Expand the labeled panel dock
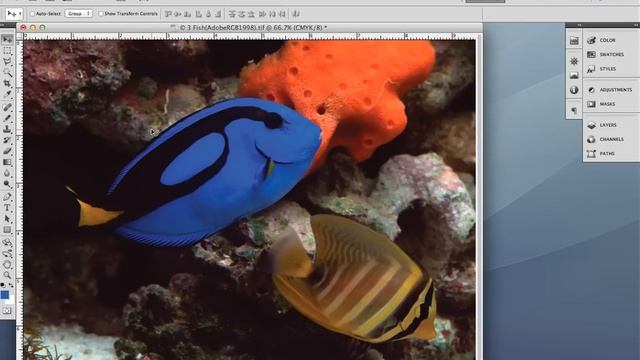Image resolution: width=640 pixels, height=360 pixels. [x=636, y=25]
